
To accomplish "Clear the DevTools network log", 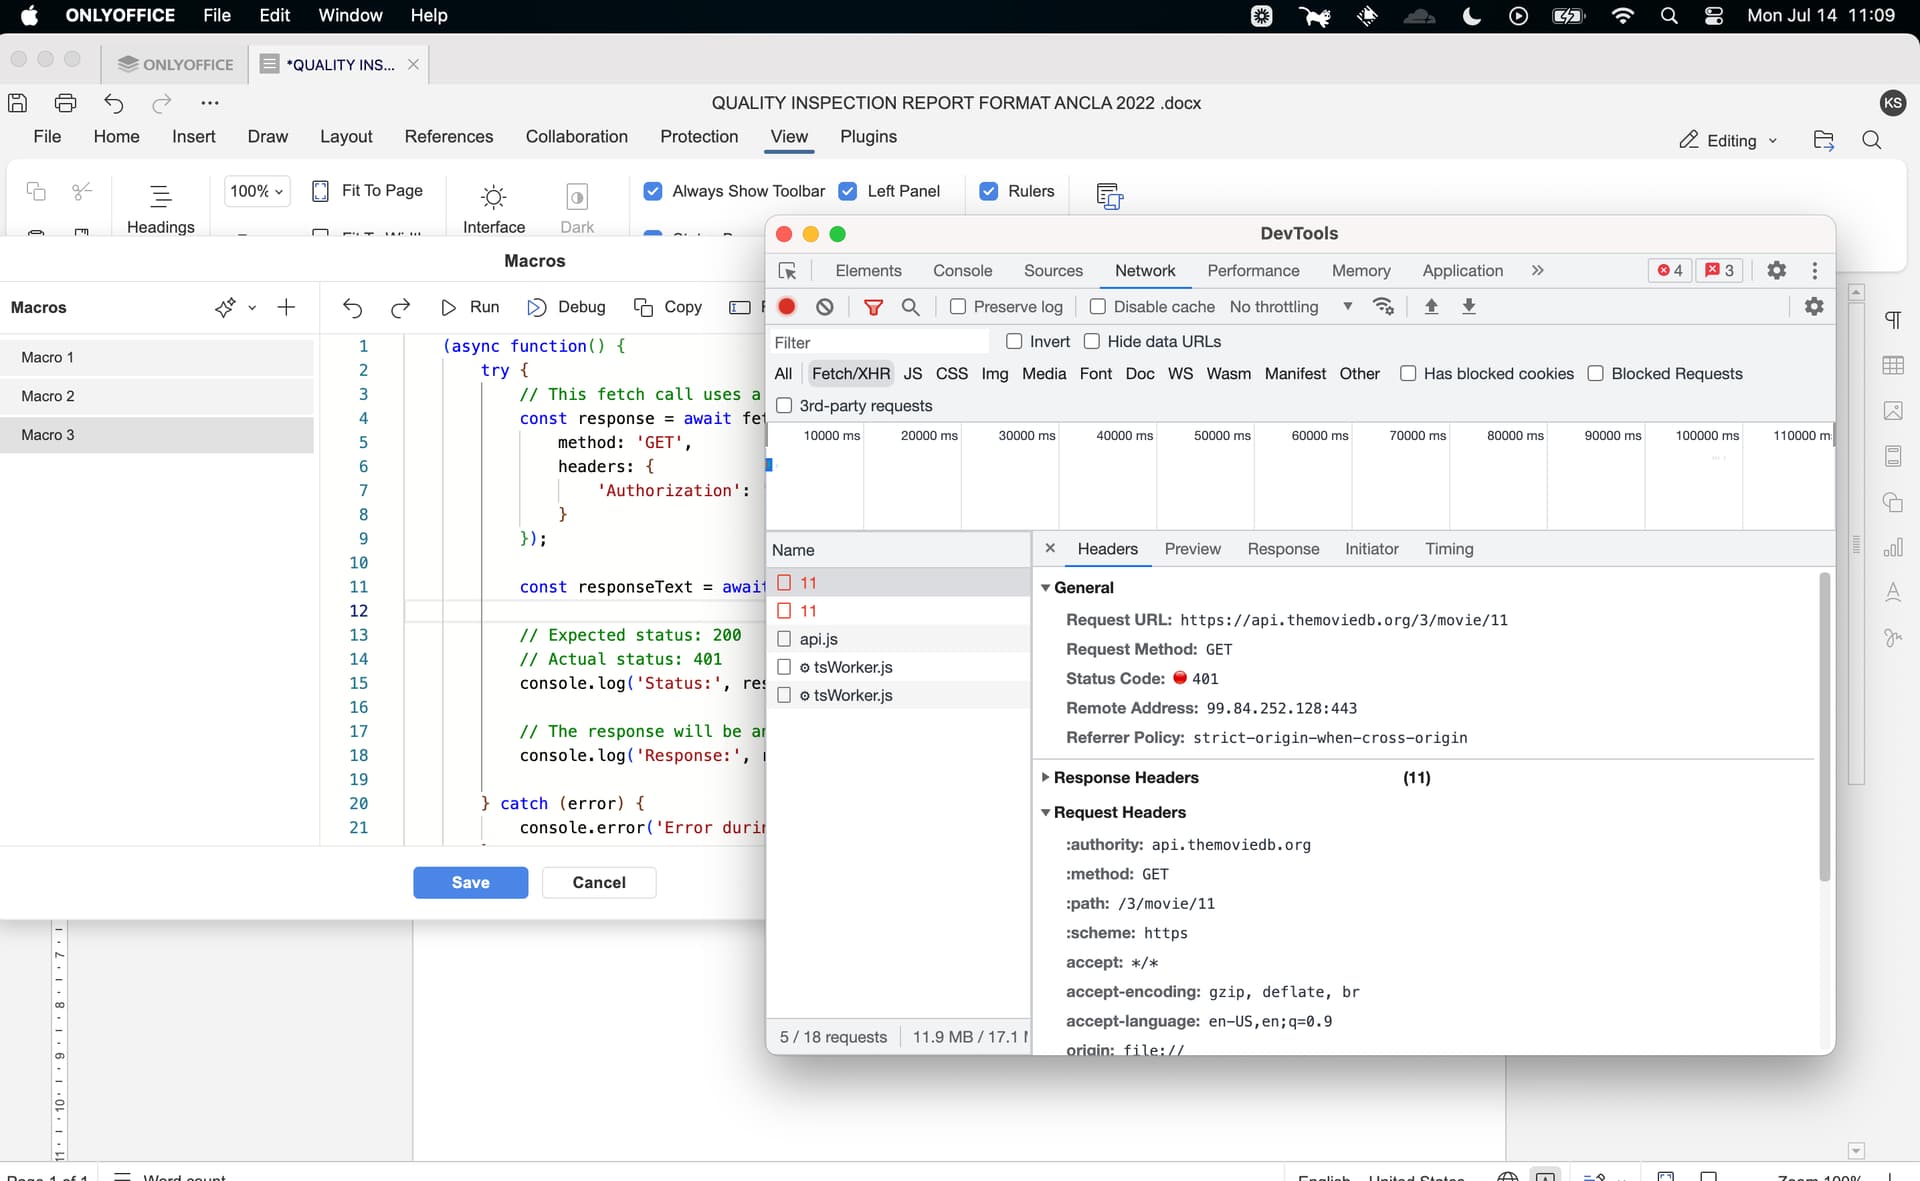I will [825, 307].
